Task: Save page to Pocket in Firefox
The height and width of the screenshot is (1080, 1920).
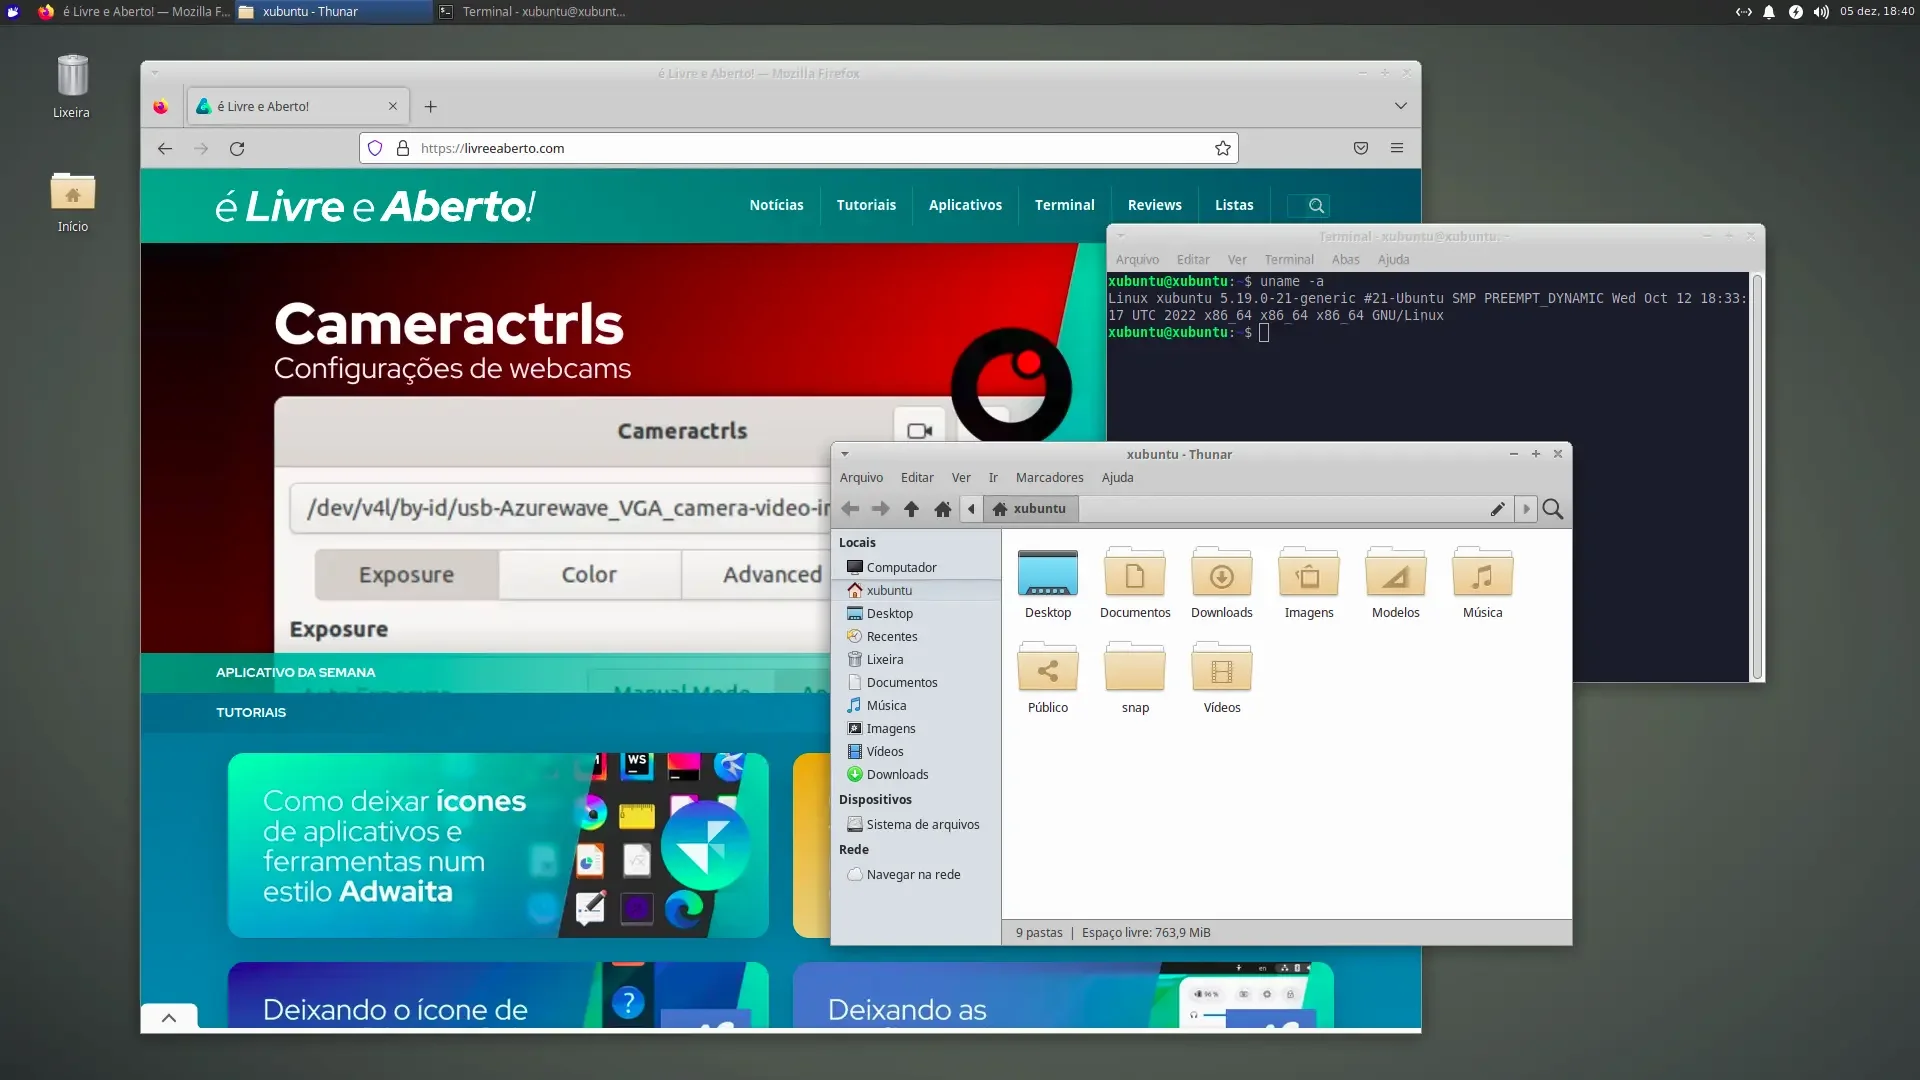Action: pos(1361,148)
